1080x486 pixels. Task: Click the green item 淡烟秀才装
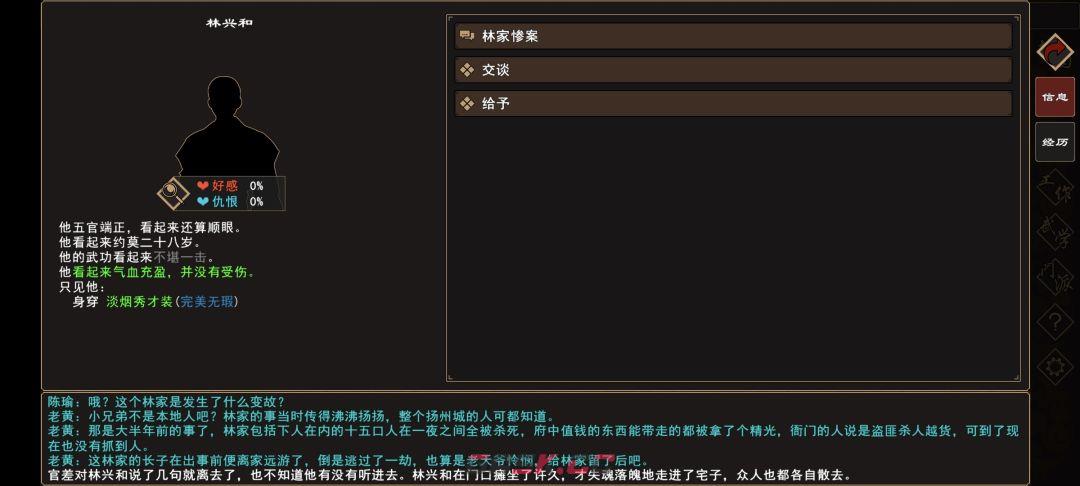(x=139, y=302)
